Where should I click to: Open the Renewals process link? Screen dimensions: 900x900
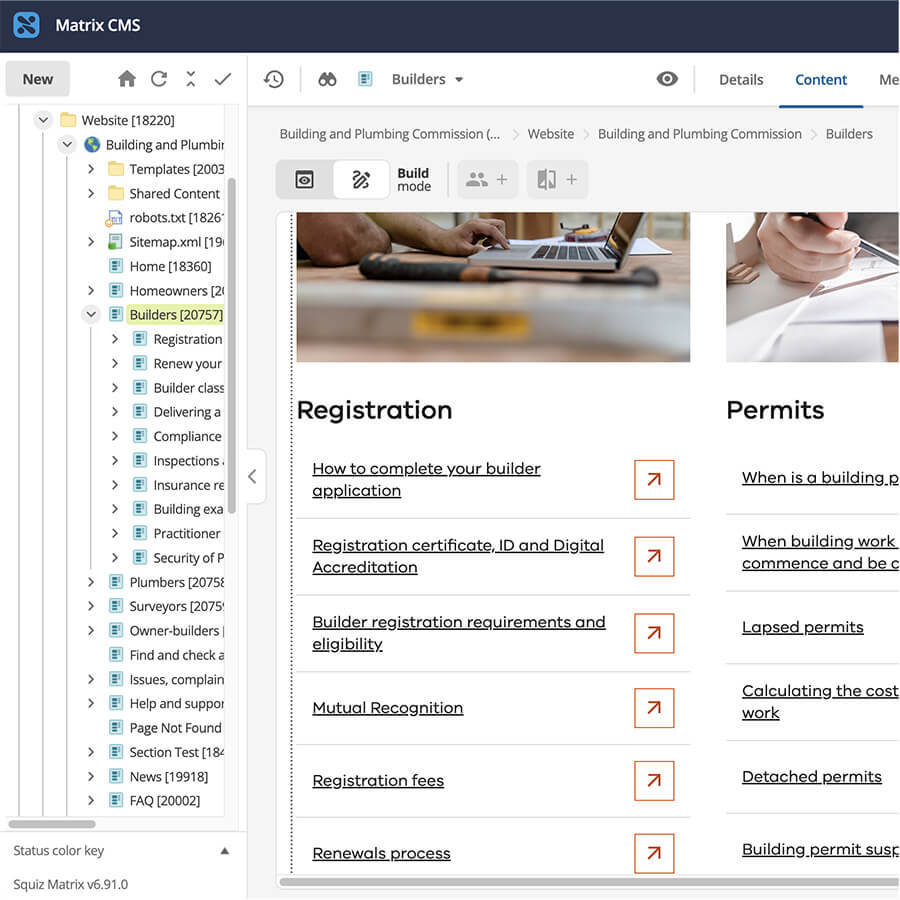coord(381,854)
